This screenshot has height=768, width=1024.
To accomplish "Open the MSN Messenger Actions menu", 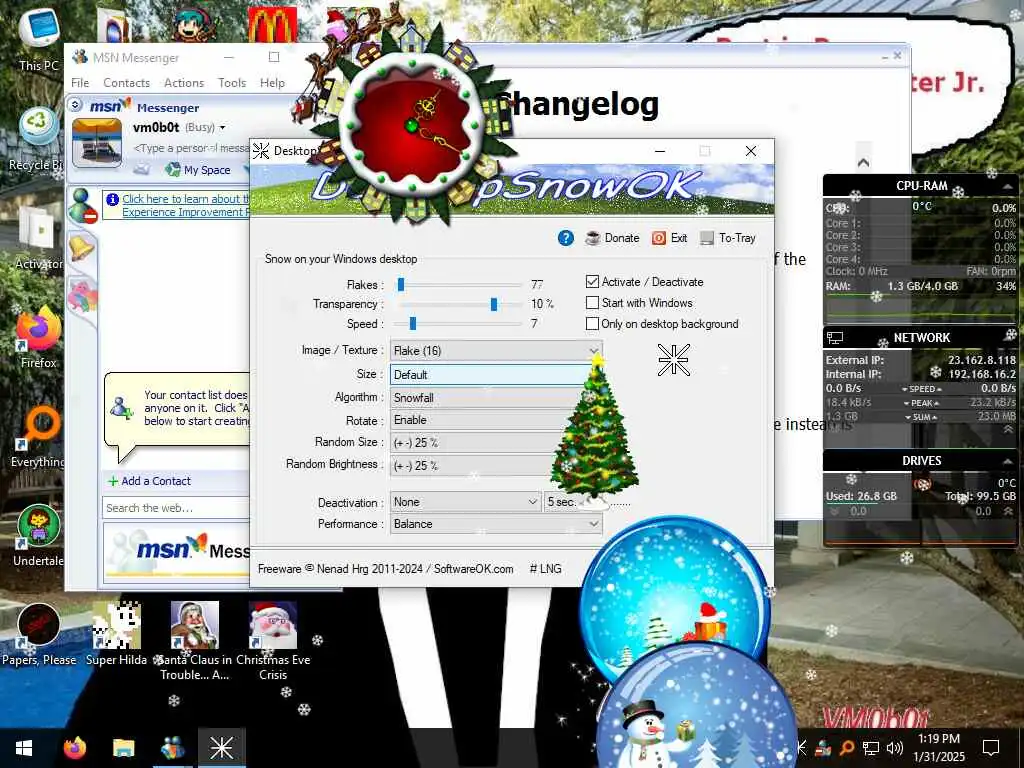I will pyautogui.click(x=184, y=83).
